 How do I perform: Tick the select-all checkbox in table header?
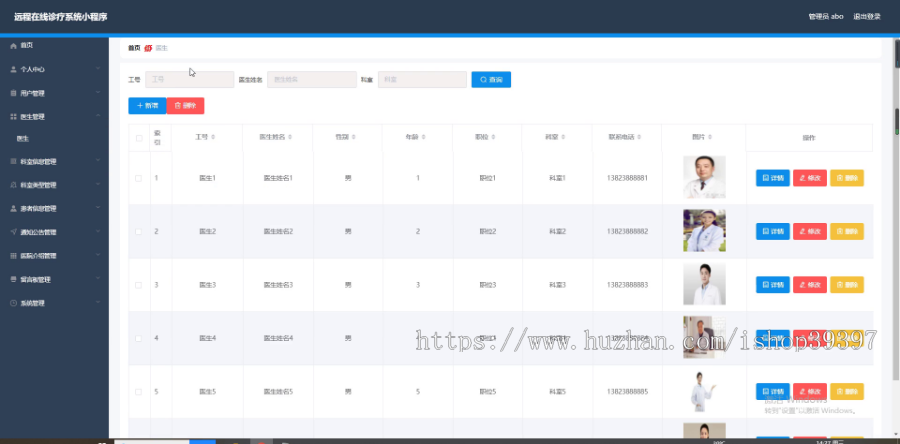click(x=139, y=138)
